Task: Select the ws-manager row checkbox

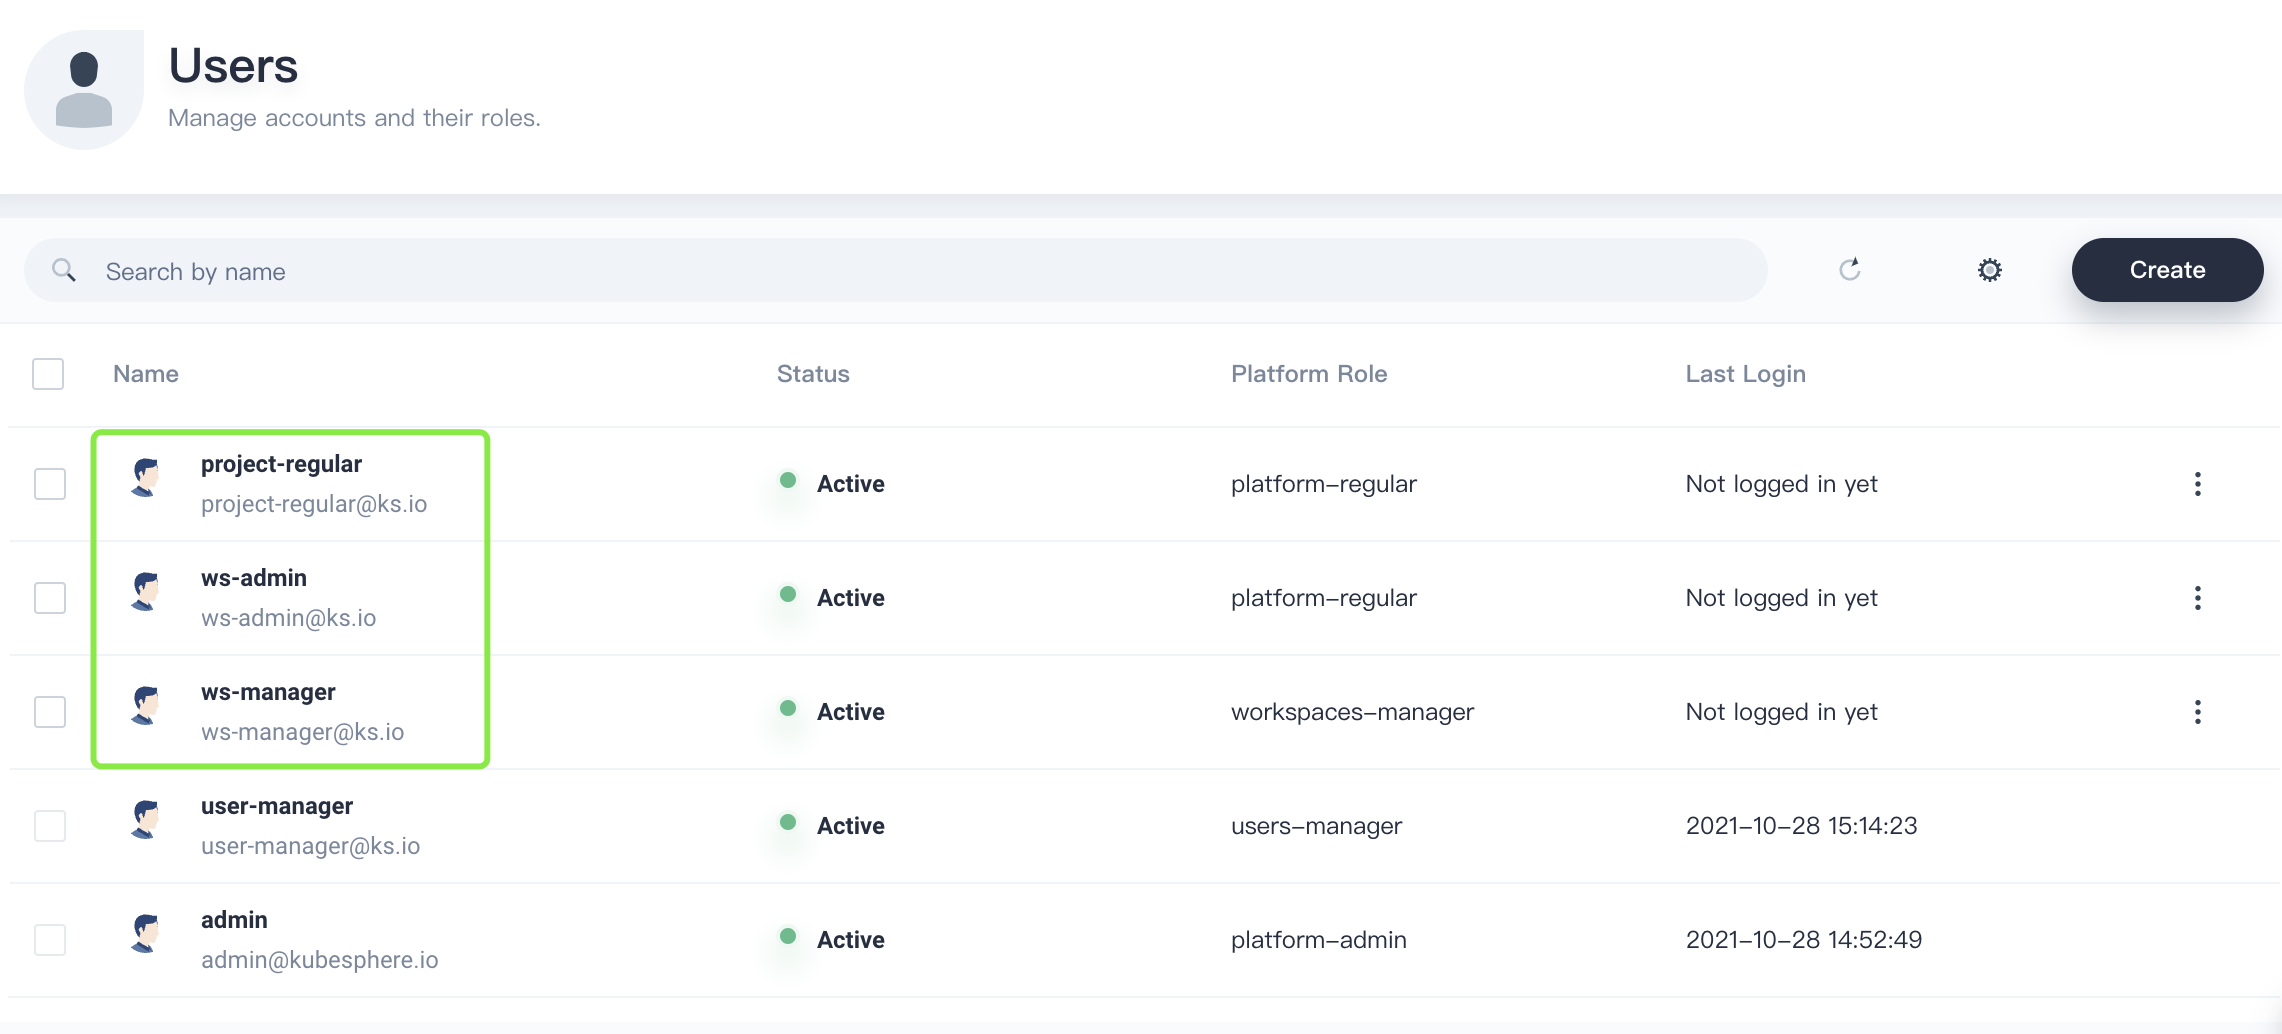Action: (x=50, y=712)
